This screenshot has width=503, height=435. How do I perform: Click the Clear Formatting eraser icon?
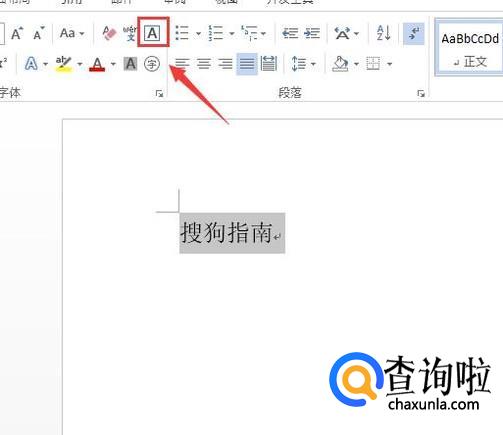click(x=109, y=33)
